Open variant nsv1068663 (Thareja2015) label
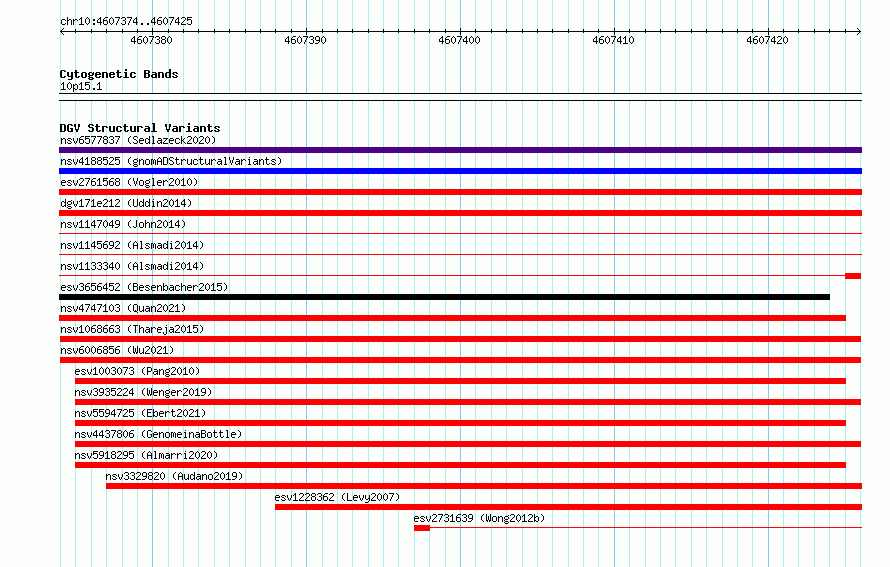The height and width of the screenshot is (567, 890). 132,329
